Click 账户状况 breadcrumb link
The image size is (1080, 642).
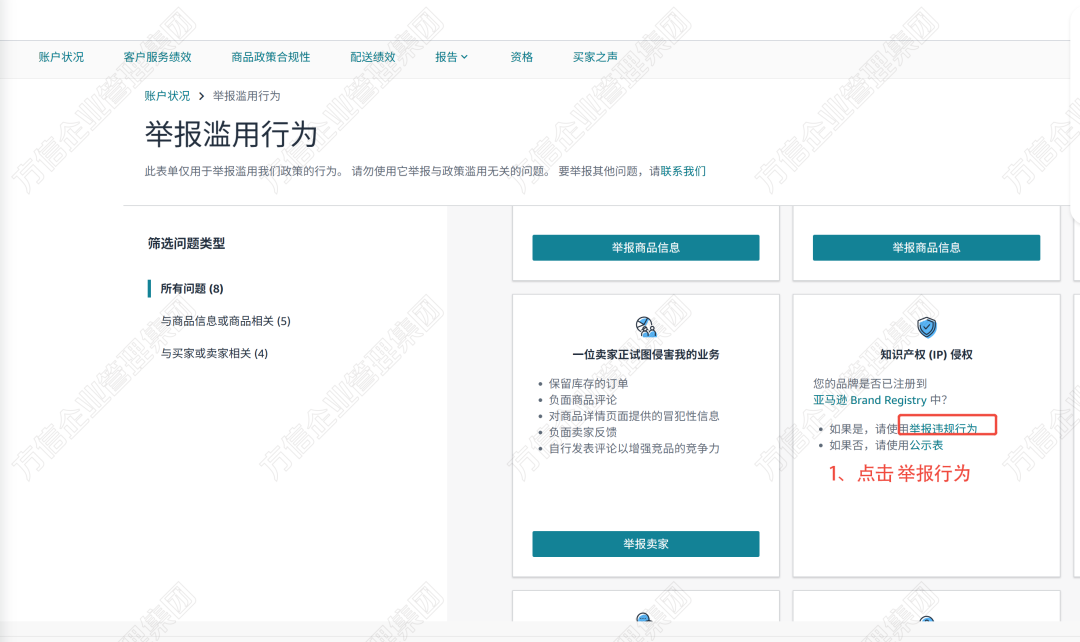[x=167, y=96]
